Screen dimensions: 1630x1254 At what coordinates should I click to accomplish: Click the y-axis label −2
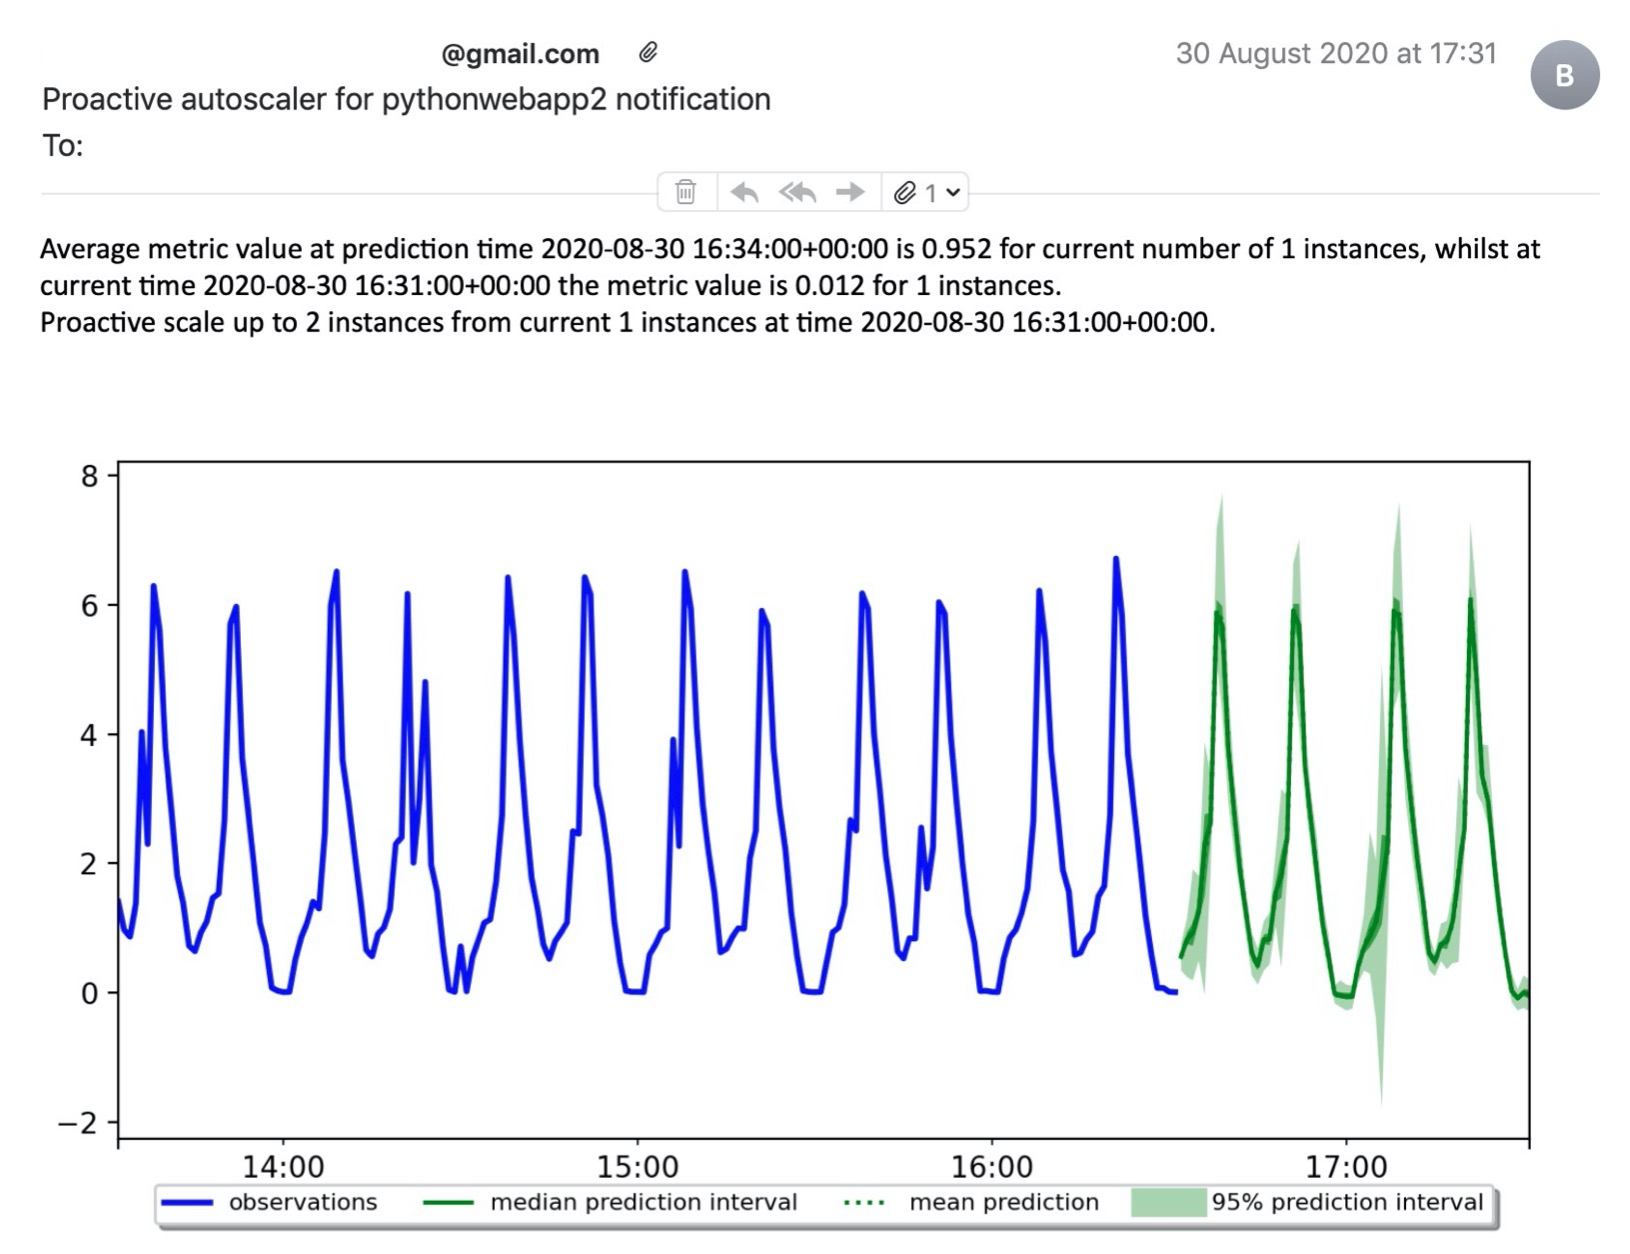pos(79,1122)
